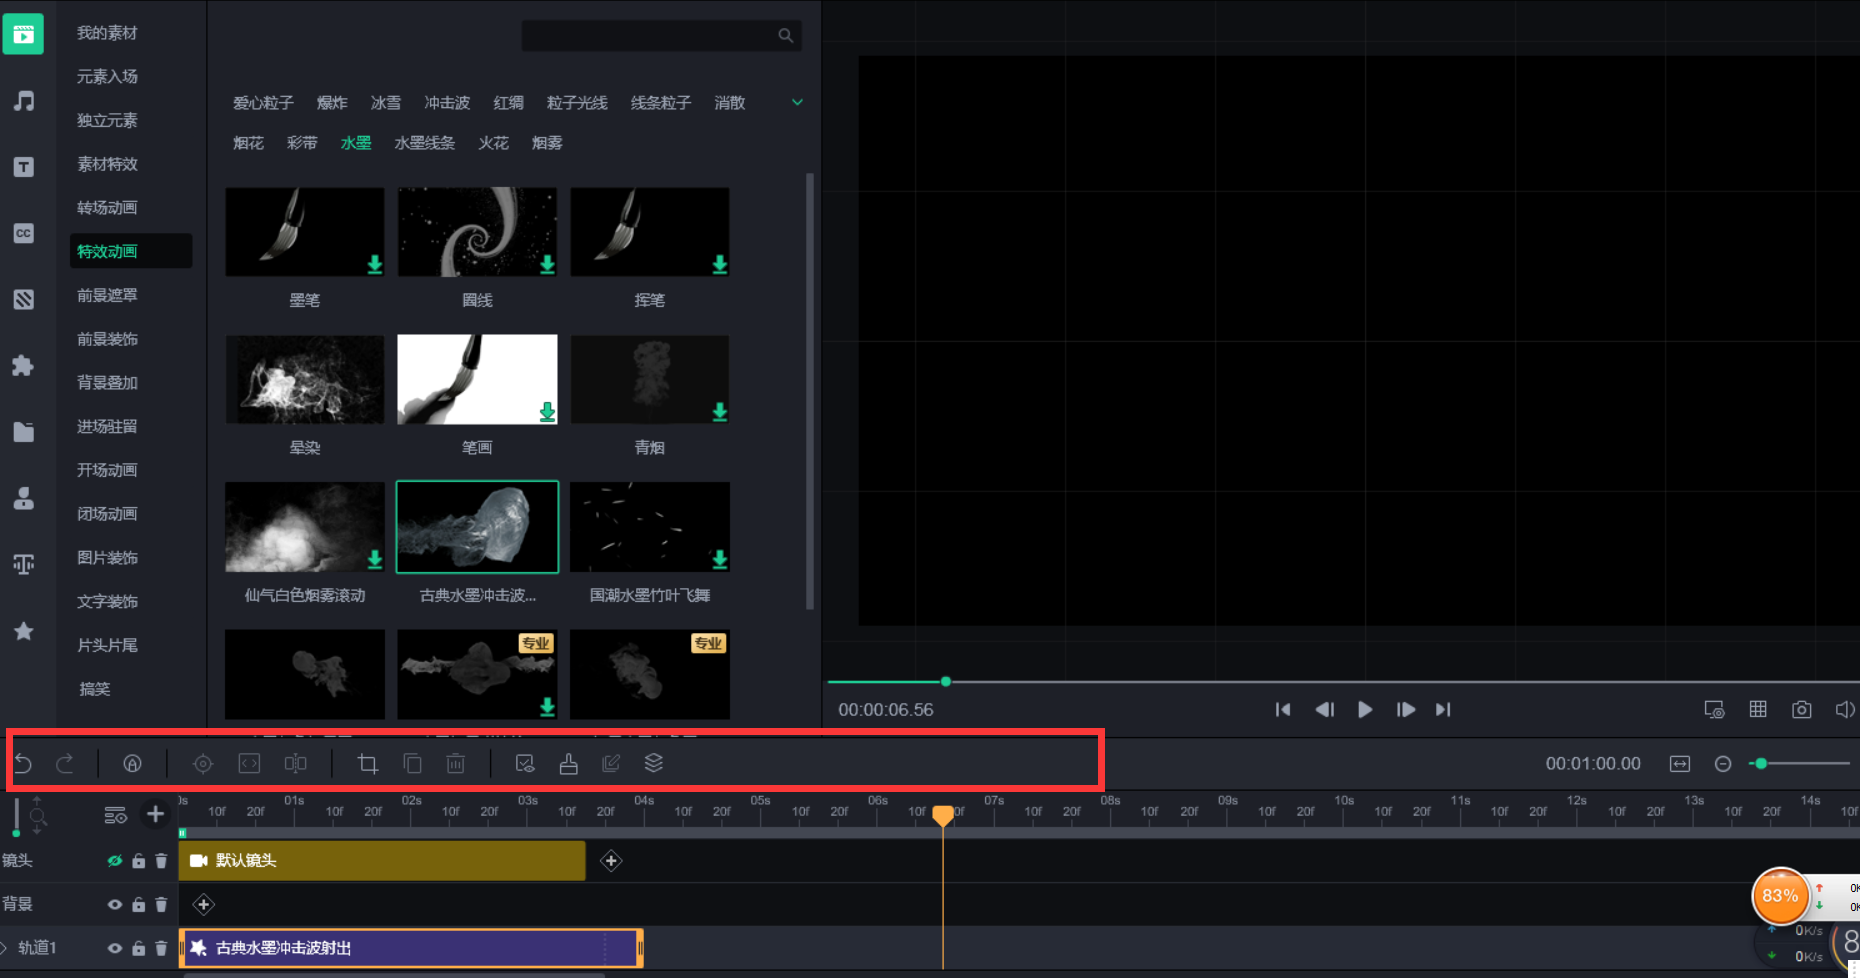Toggle lock on 轨道1 track

pos(139,949)
